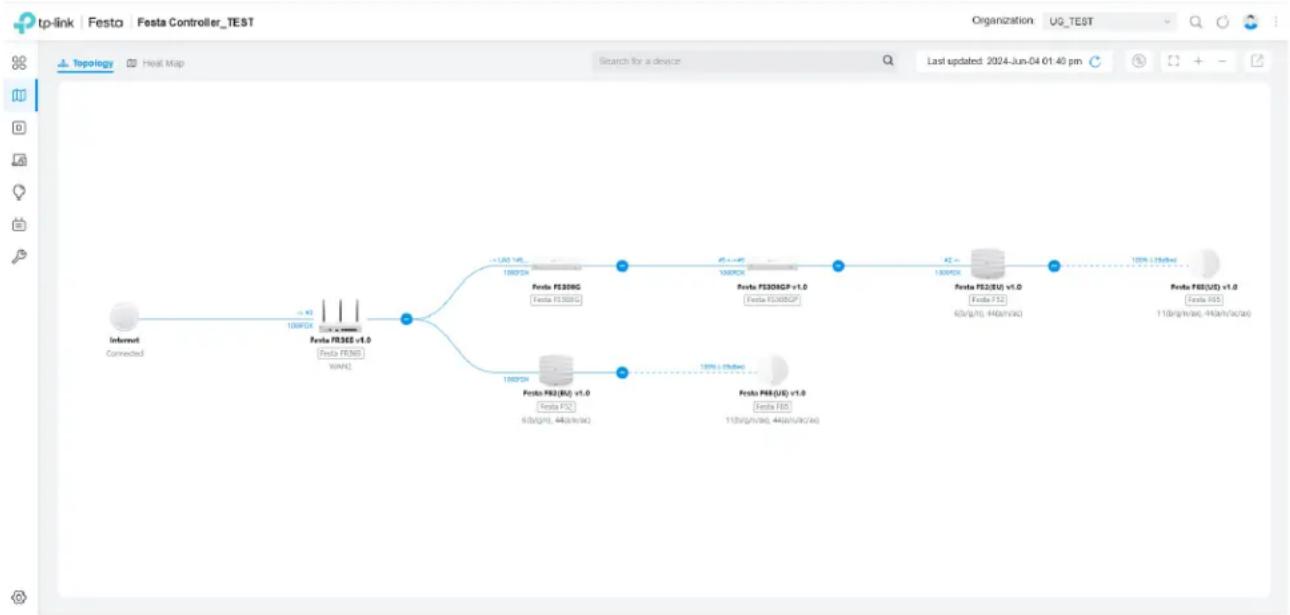This screenshot has width=1290, height=615.
Task: Toggle fullscreen topology view
Action: [x=1174, y=62]
